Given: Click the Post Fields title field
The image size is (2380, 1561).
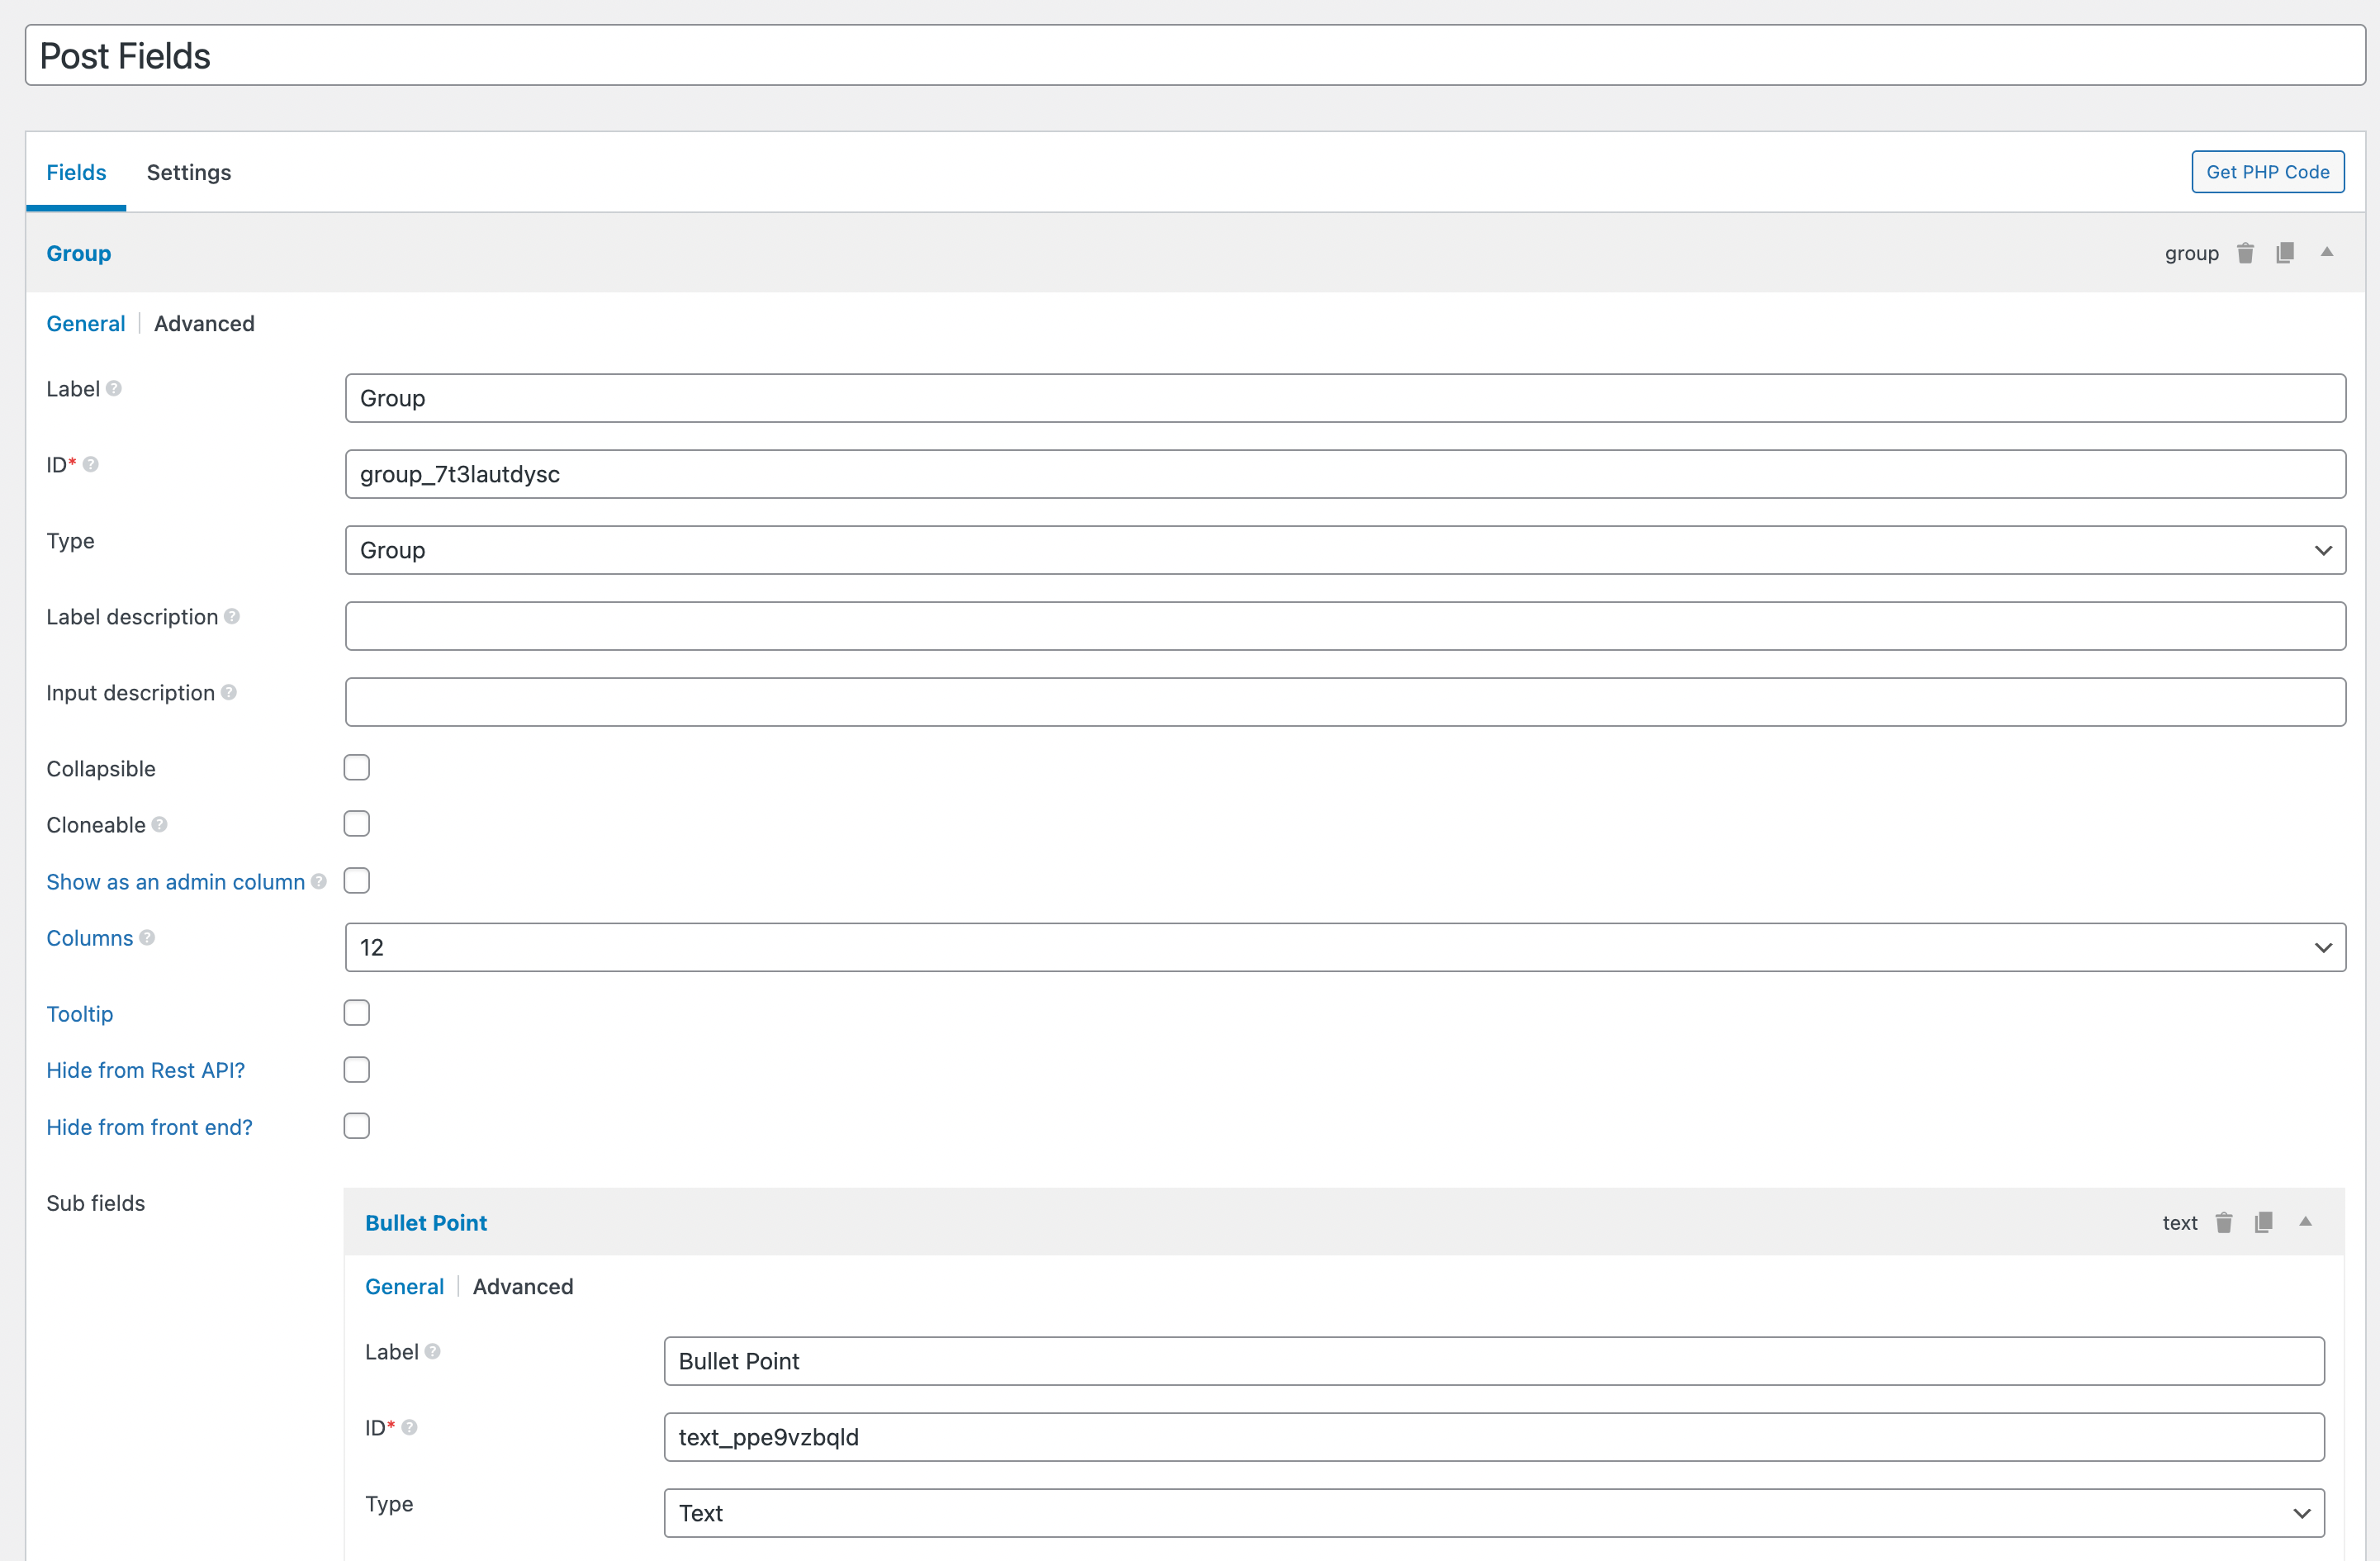Looking at the screenshot, I should (1194, 56).
